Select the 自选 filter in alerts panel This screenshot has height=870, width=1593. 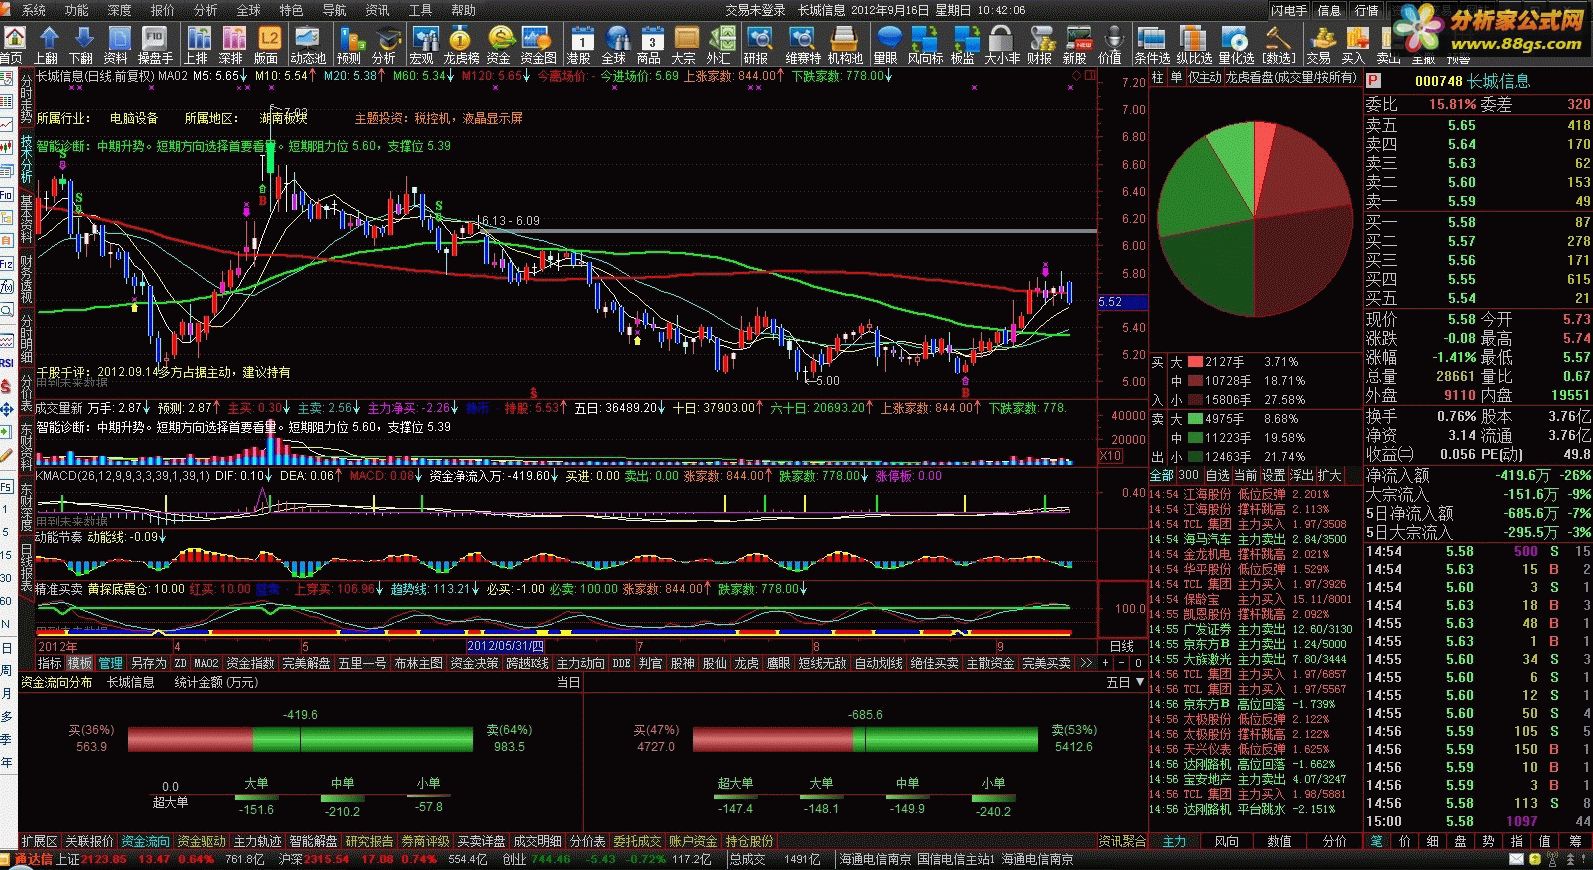[x=1217, y=475]
